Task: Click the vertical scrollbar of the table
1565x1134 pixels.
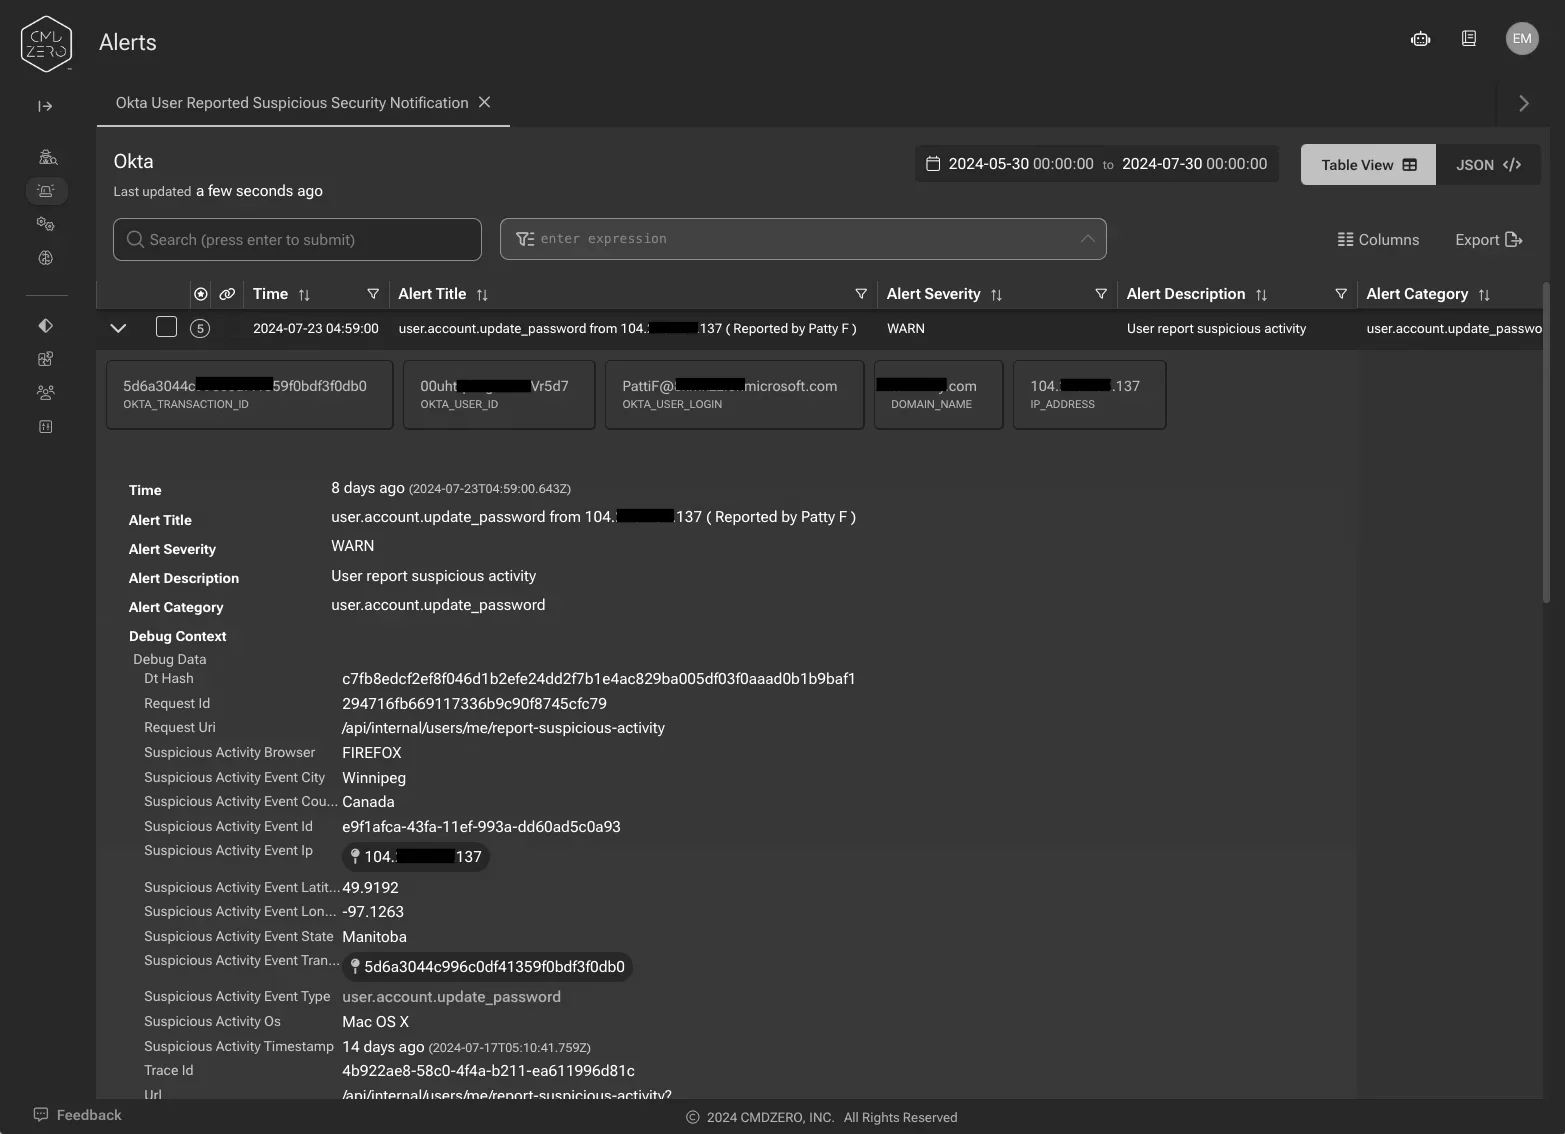Action: [x=1547, y=444]
